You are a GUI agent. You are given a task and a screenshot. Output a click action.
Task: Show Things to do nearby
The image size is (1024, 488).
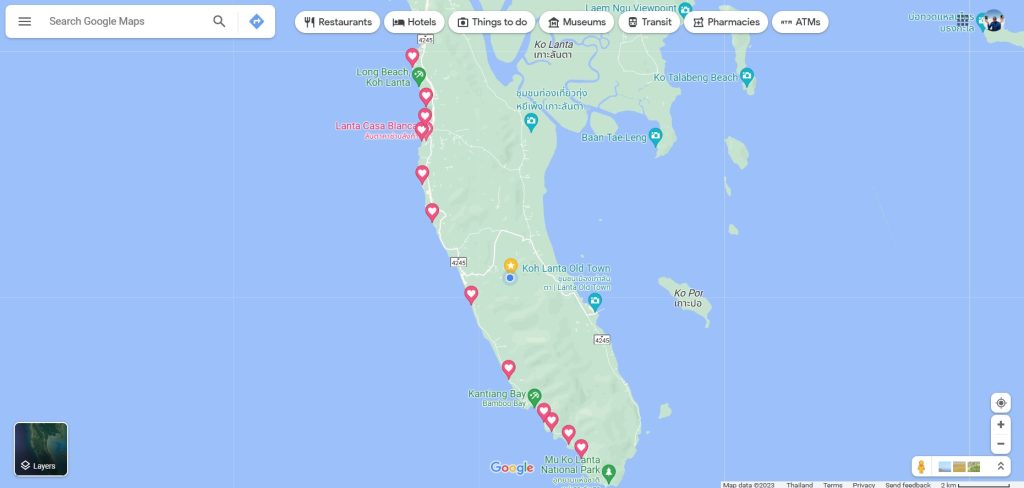tap(492, 22)
